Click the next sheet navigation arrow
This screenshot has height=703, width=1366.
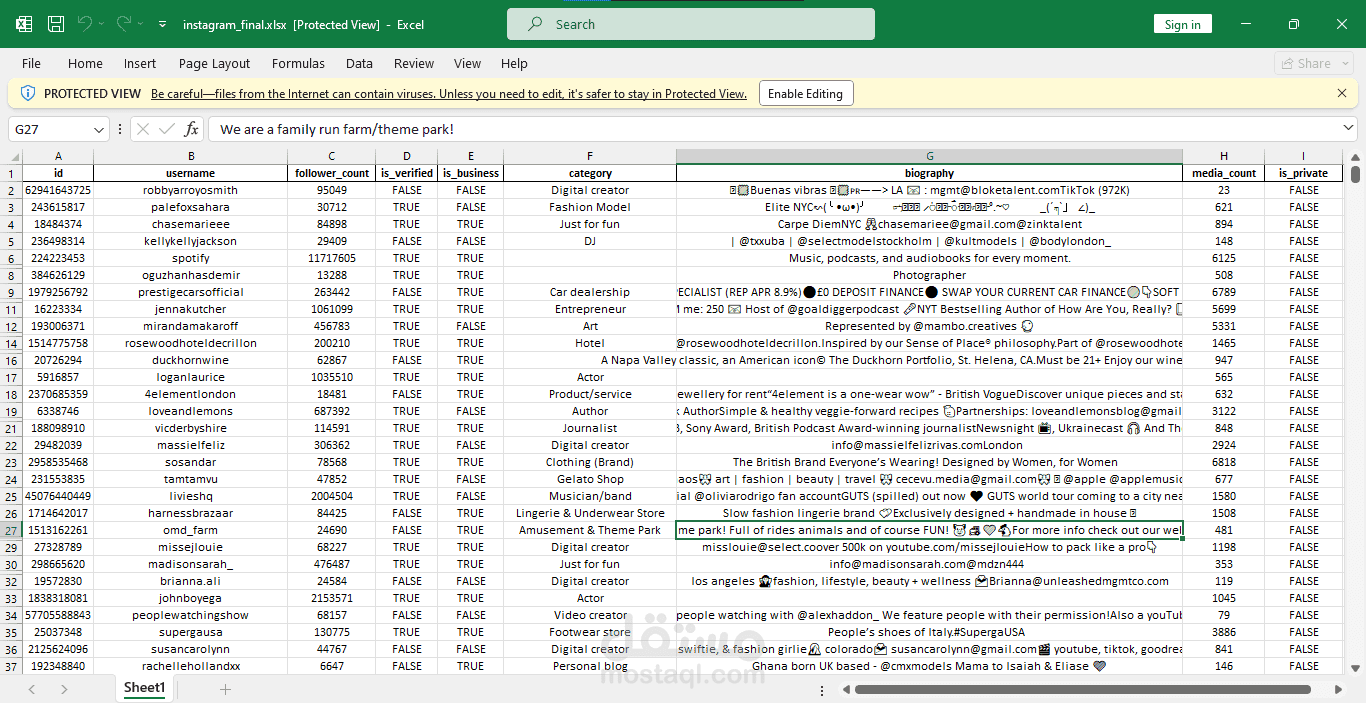pyautogui.click(x=64, y=689)
